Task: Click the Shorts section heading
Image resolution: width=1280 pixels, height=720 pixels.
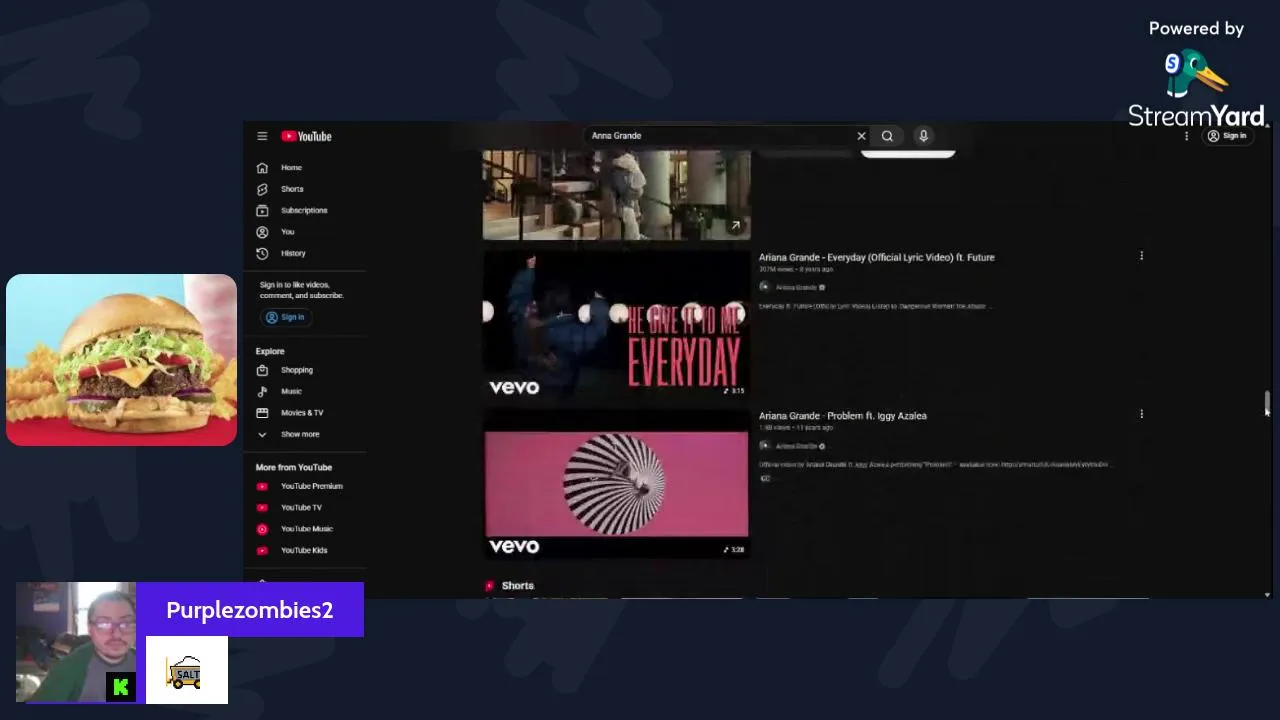Action: pos(517,586)
